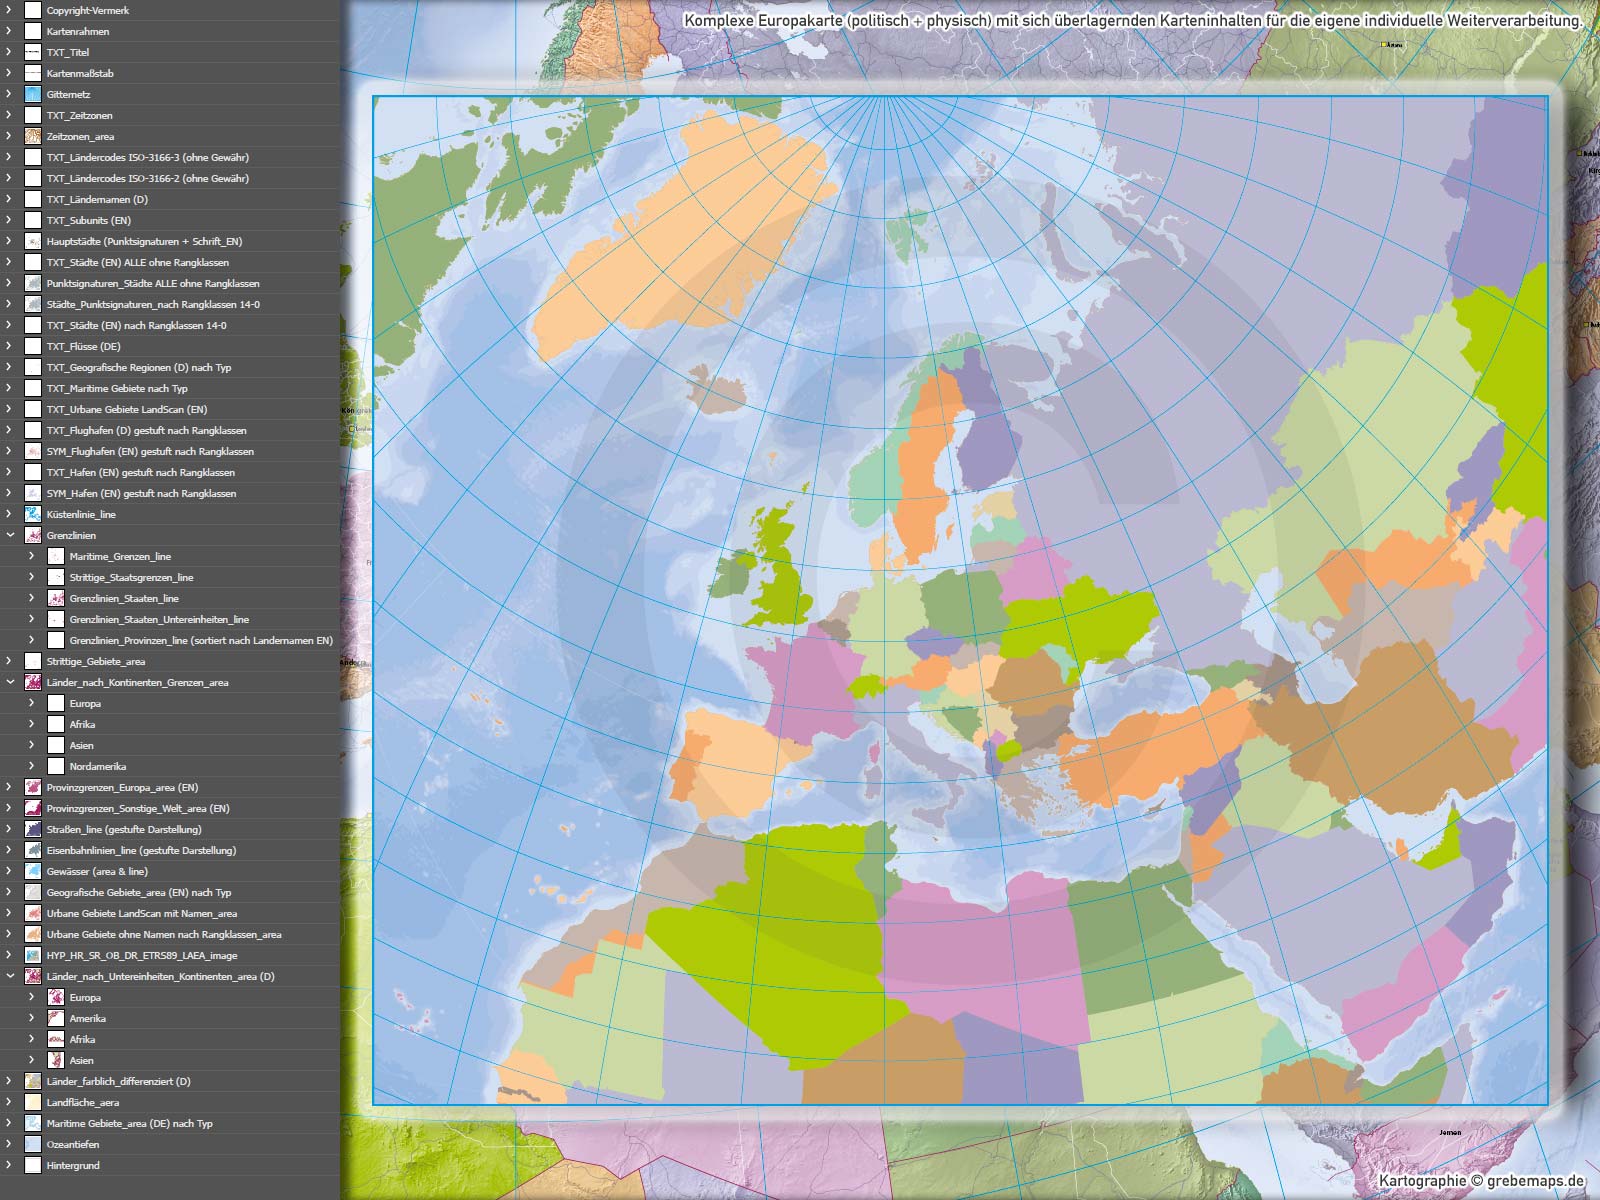Collapse the Grenzlinien layer group
The width and height of the screenshot is (1600, 1200).
tap(10, 535)
